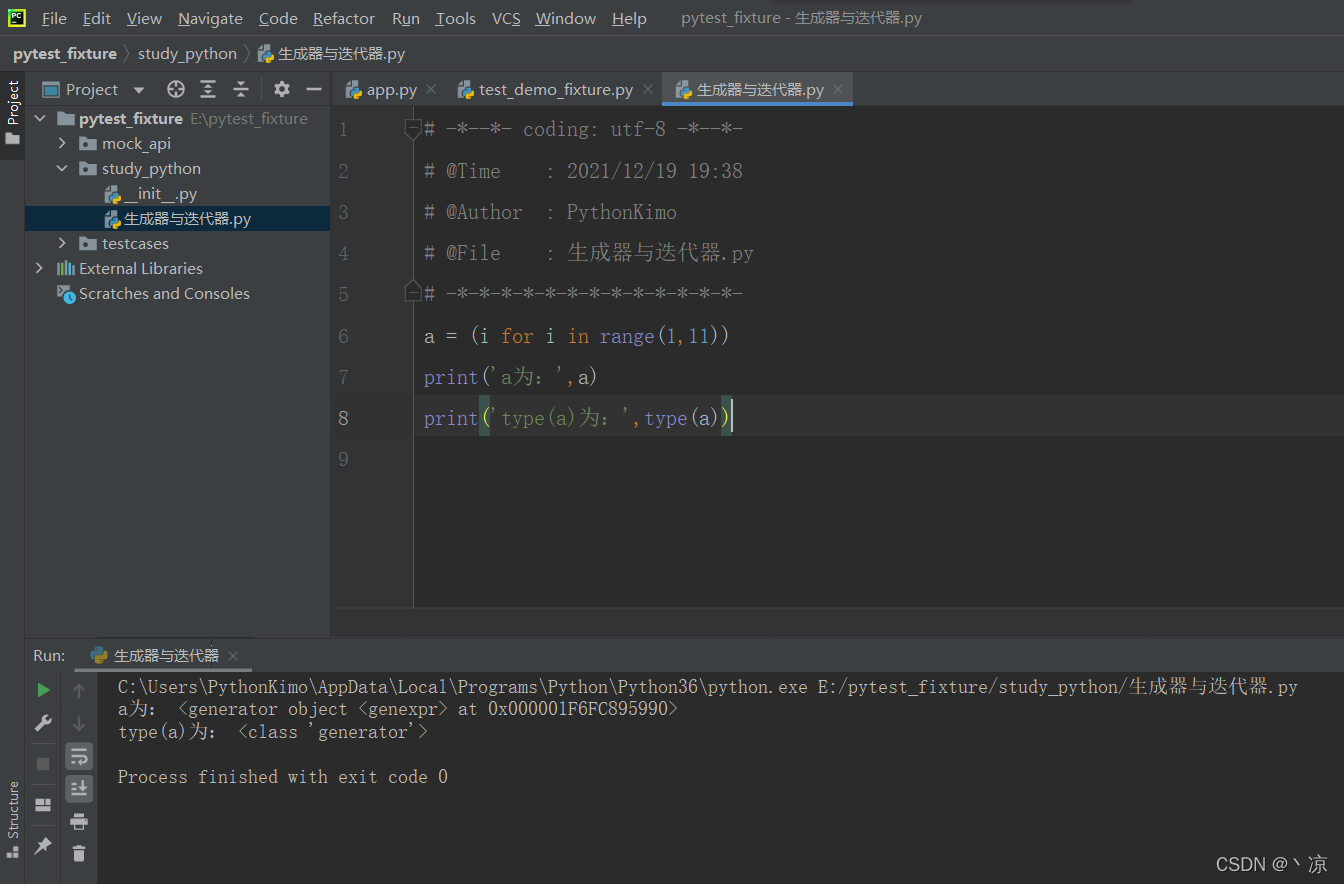The image size is (1344, 884).
Task: Collapse the study_python folder
Action: click(63, 168)
